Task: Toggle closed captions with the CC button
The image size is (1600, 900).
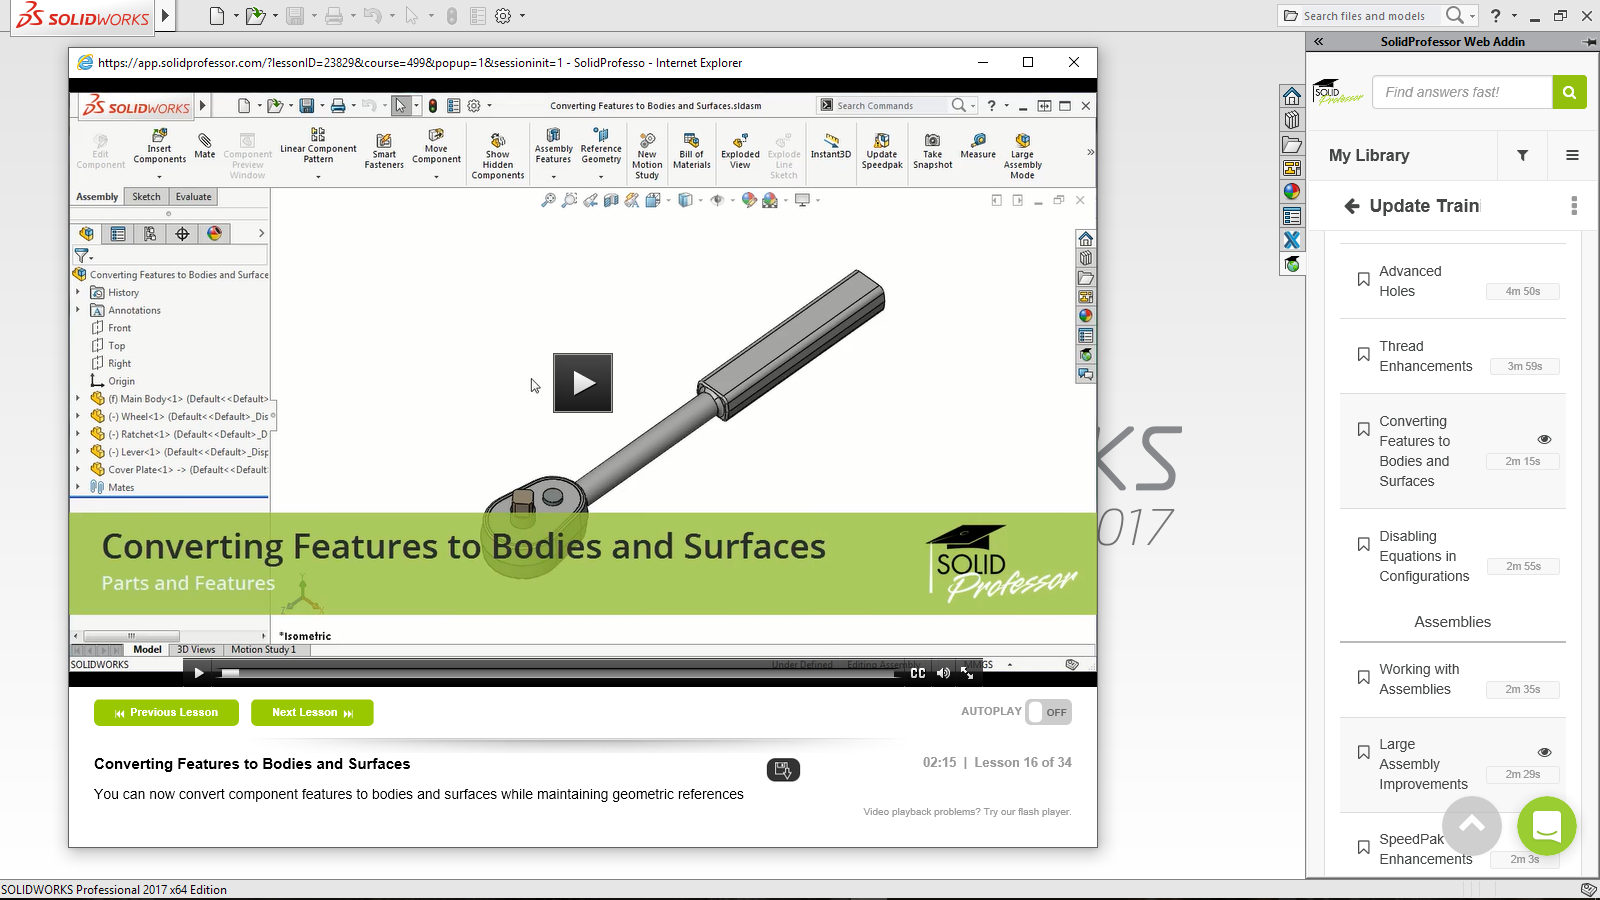Action: coord(917,673)
